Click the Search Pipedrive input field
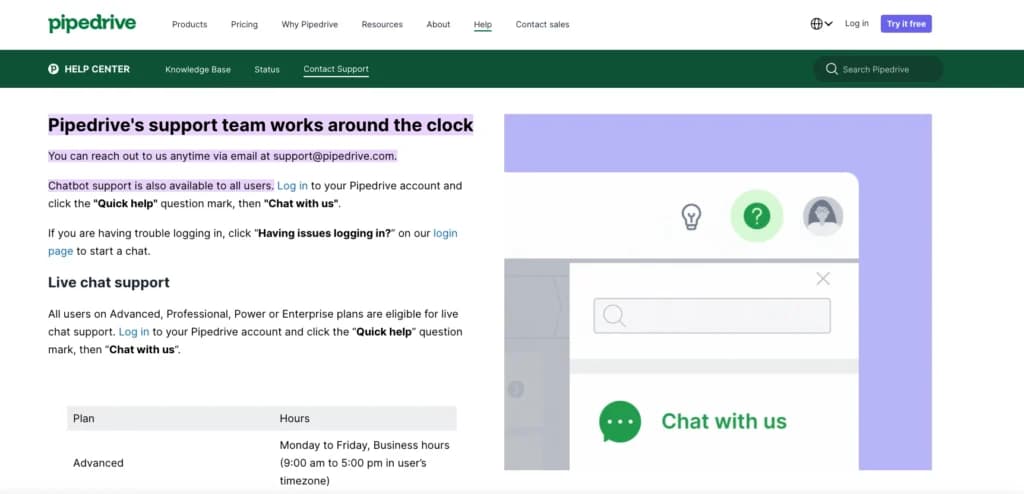1024x494 pixels. point(878,69)
